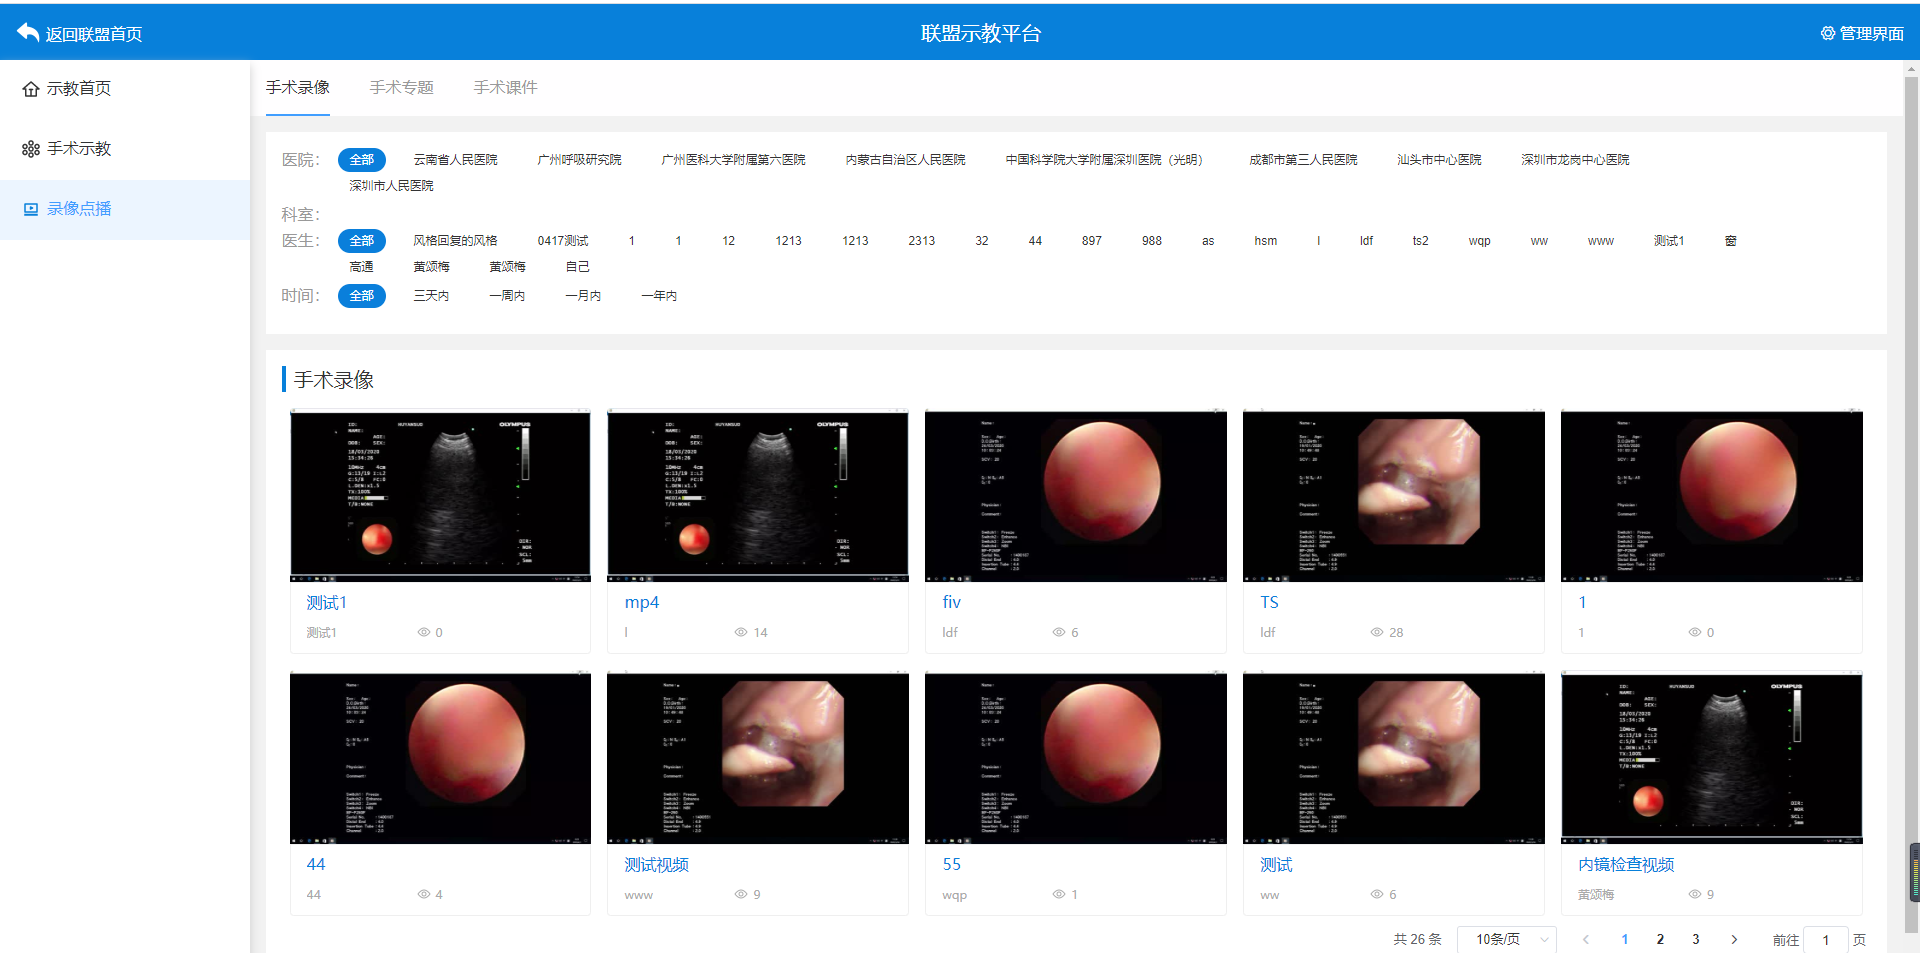Viewport: 1920px width, 953px height.
Task: Select the 全部 hospital filter pill
Action: point(361,160)
